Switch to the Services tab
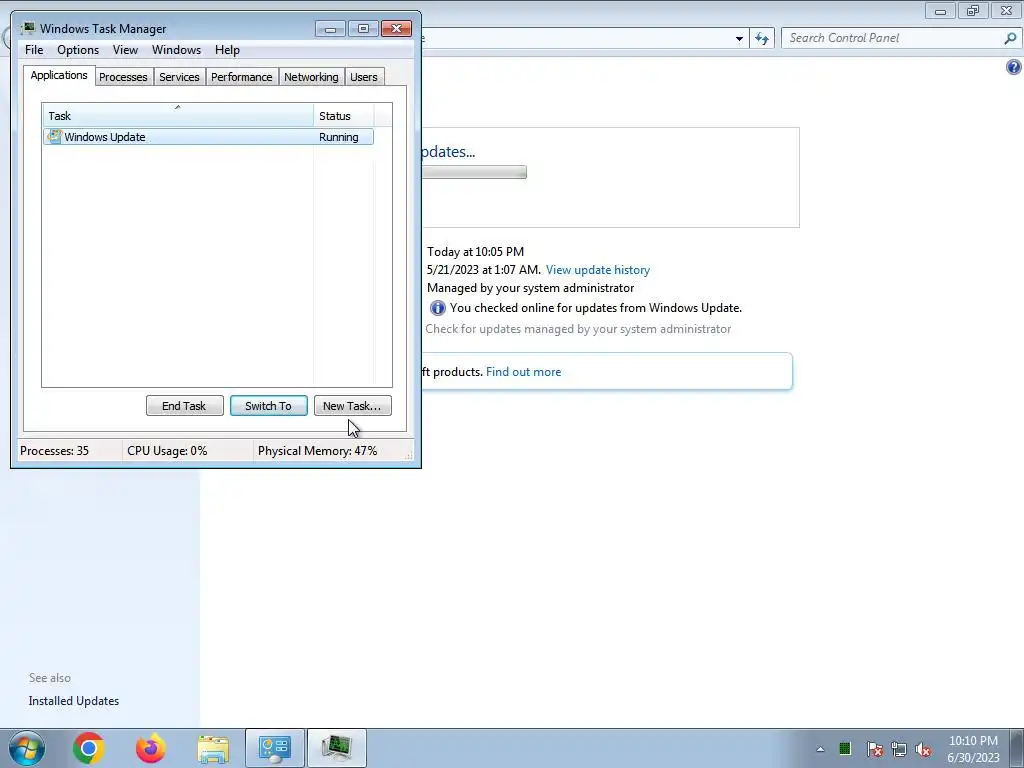The image size is (1024, 768). pyautogui.click(x=180, y=77)
